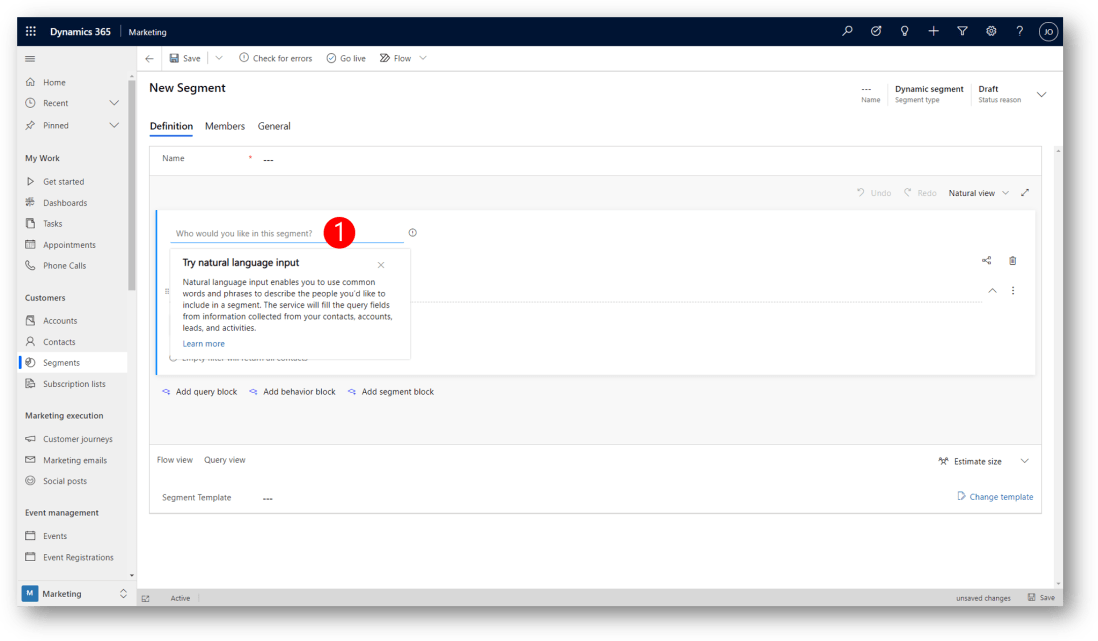Expand the Recent list in sidebar
The image size is (1098, 641).
[x=114, y=103]
